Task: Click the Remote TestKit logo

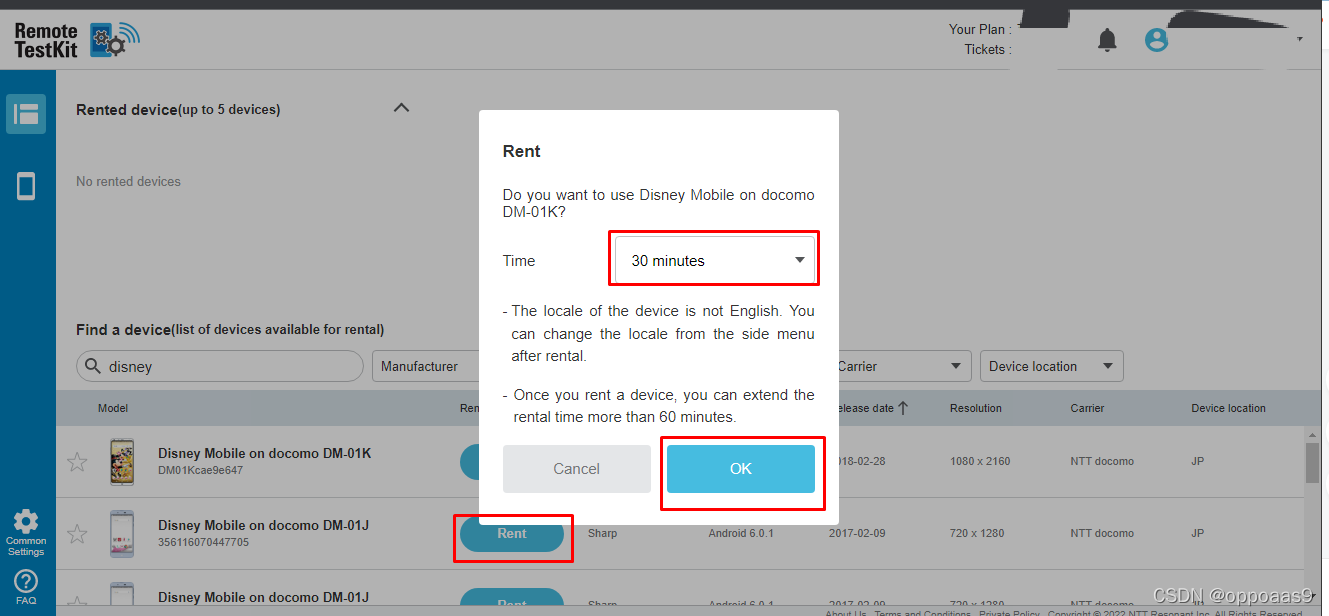Action: pyautogui.click(x=76, y=39)
